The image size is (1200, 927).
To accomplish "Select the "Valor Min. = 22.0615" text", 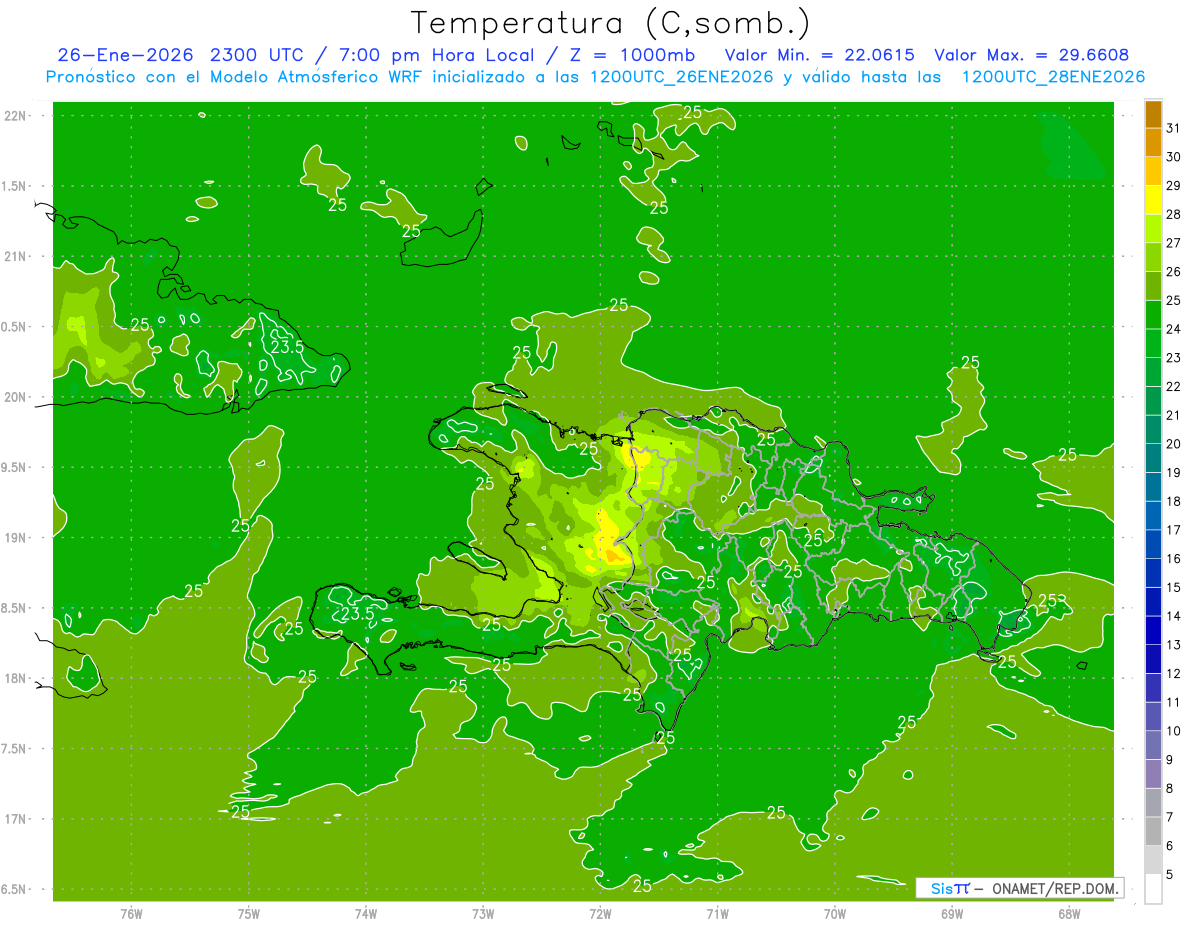I will [819, 55].
